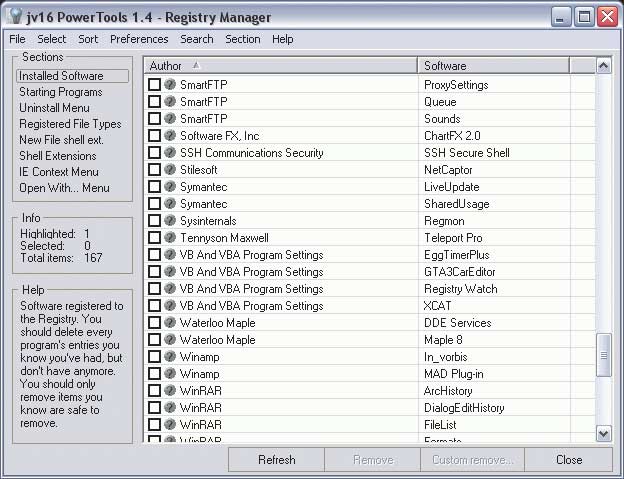Viewport: 624px width, 479px height.
Task: Open the Help menu
Action: coord(283,39)
